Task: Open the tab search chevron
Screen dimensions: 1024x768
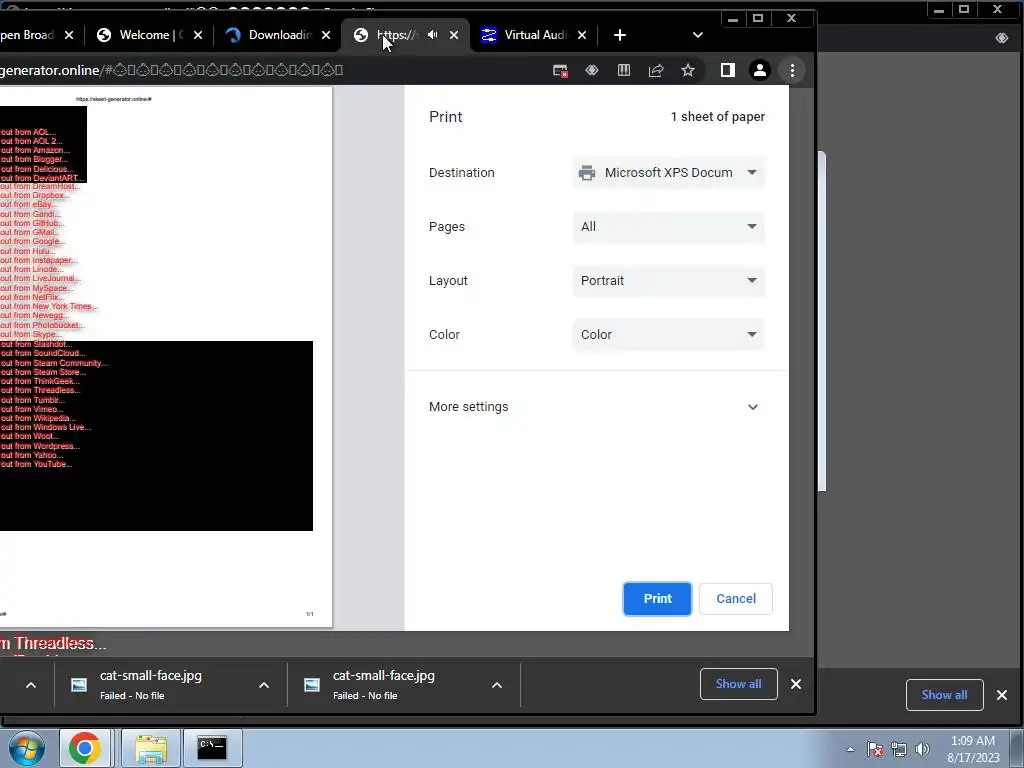Action: (697, 35)
